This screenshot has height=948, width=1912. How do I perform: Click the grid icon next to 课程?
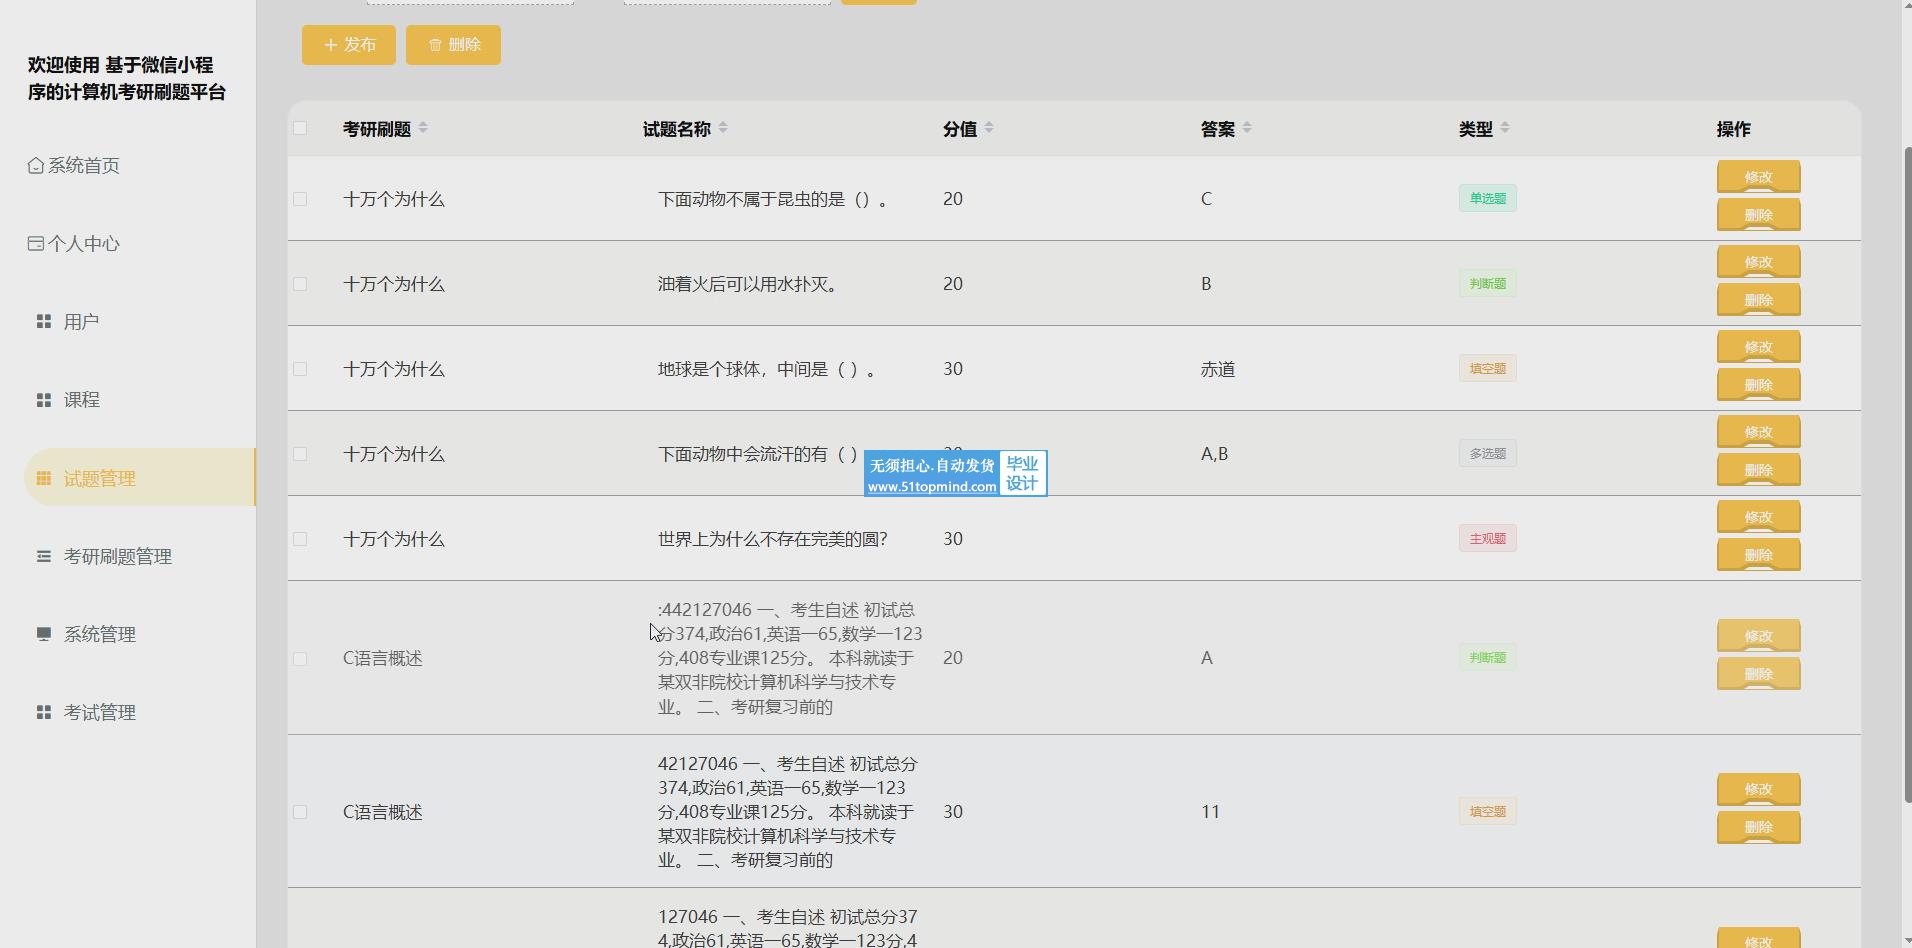tap(44, 400)
